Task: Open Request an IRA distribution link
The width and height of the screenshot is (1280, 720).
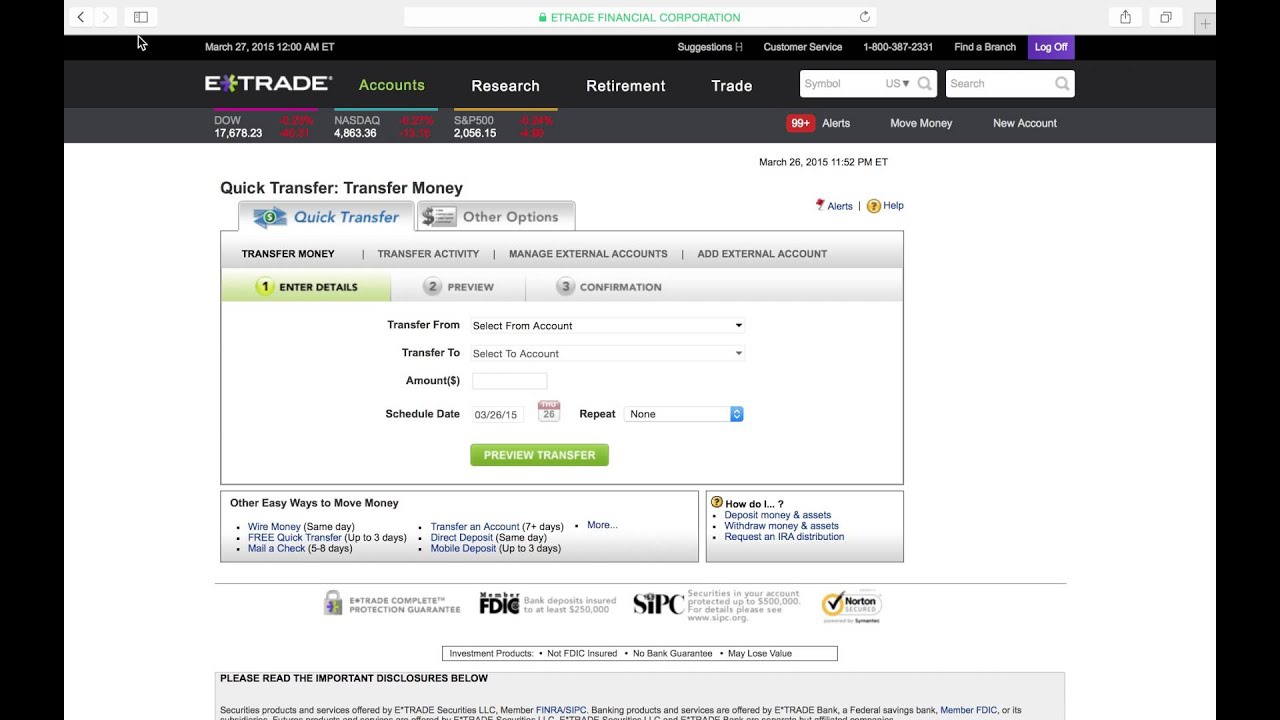Action: coord(784,537)
